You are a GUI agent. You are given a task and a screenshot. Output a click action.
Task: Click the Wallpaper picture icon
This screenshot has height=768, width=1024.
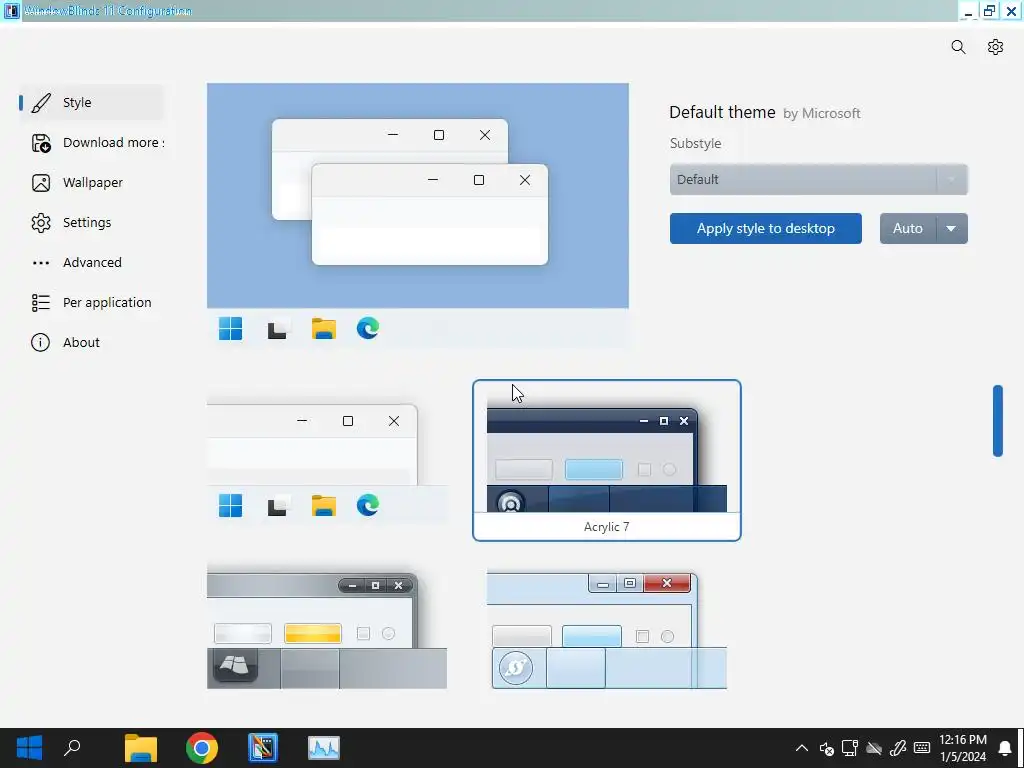[x=40, y=183]
